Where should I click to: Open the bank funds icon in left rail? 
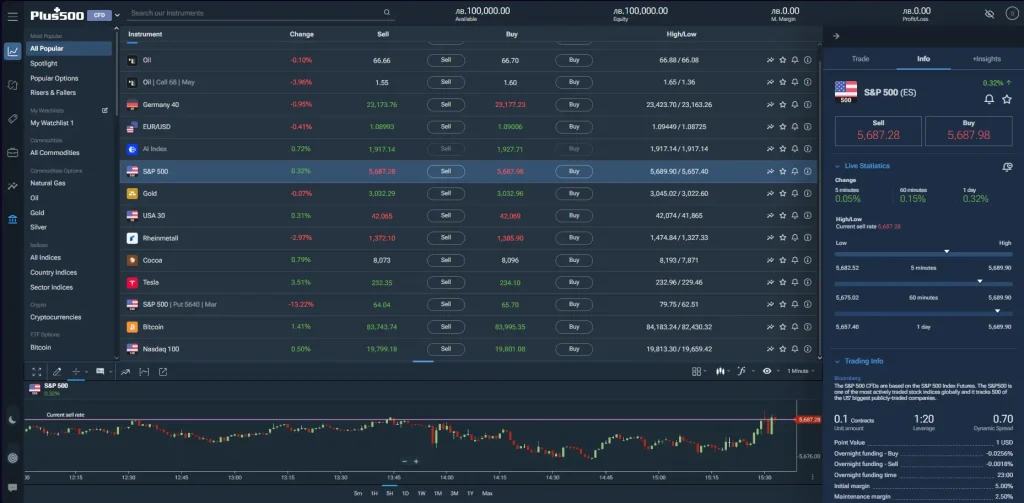12,219
